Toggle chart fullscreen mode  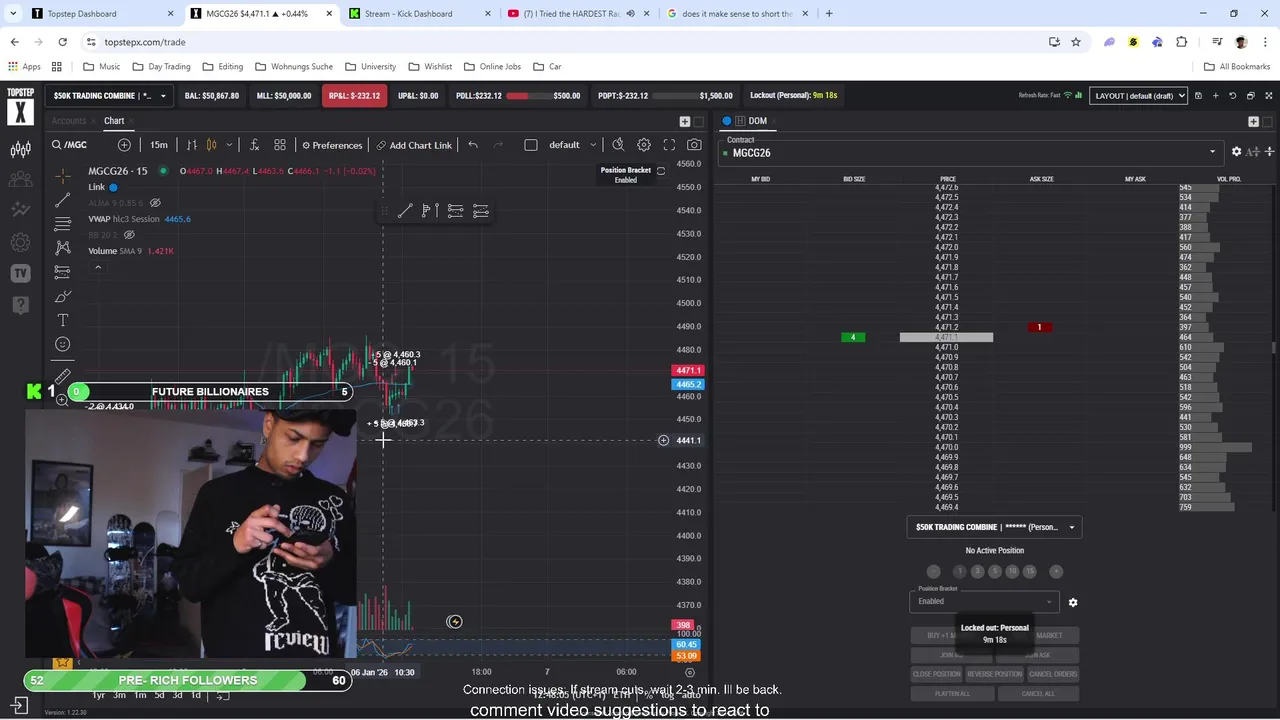pos(669,145)
